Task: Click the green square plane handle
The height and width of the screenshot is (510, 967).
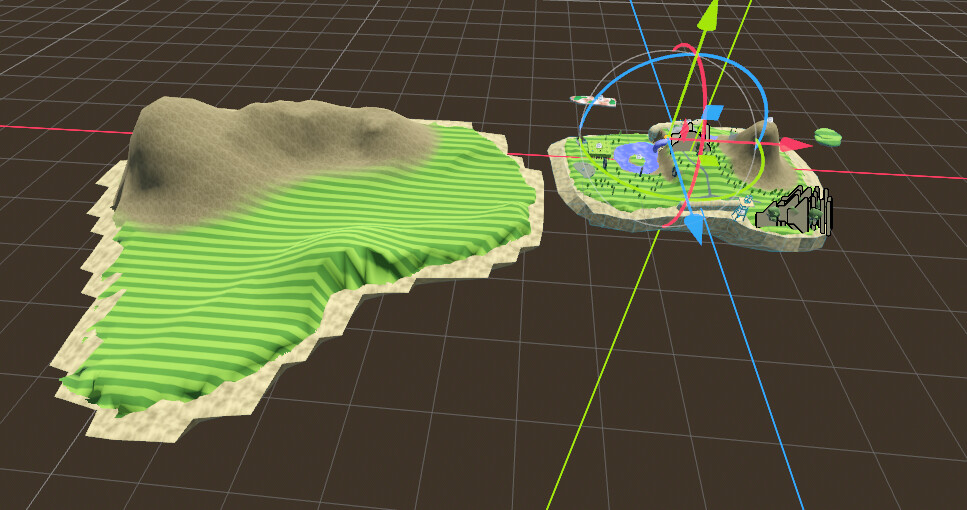Action: (708, 160)
